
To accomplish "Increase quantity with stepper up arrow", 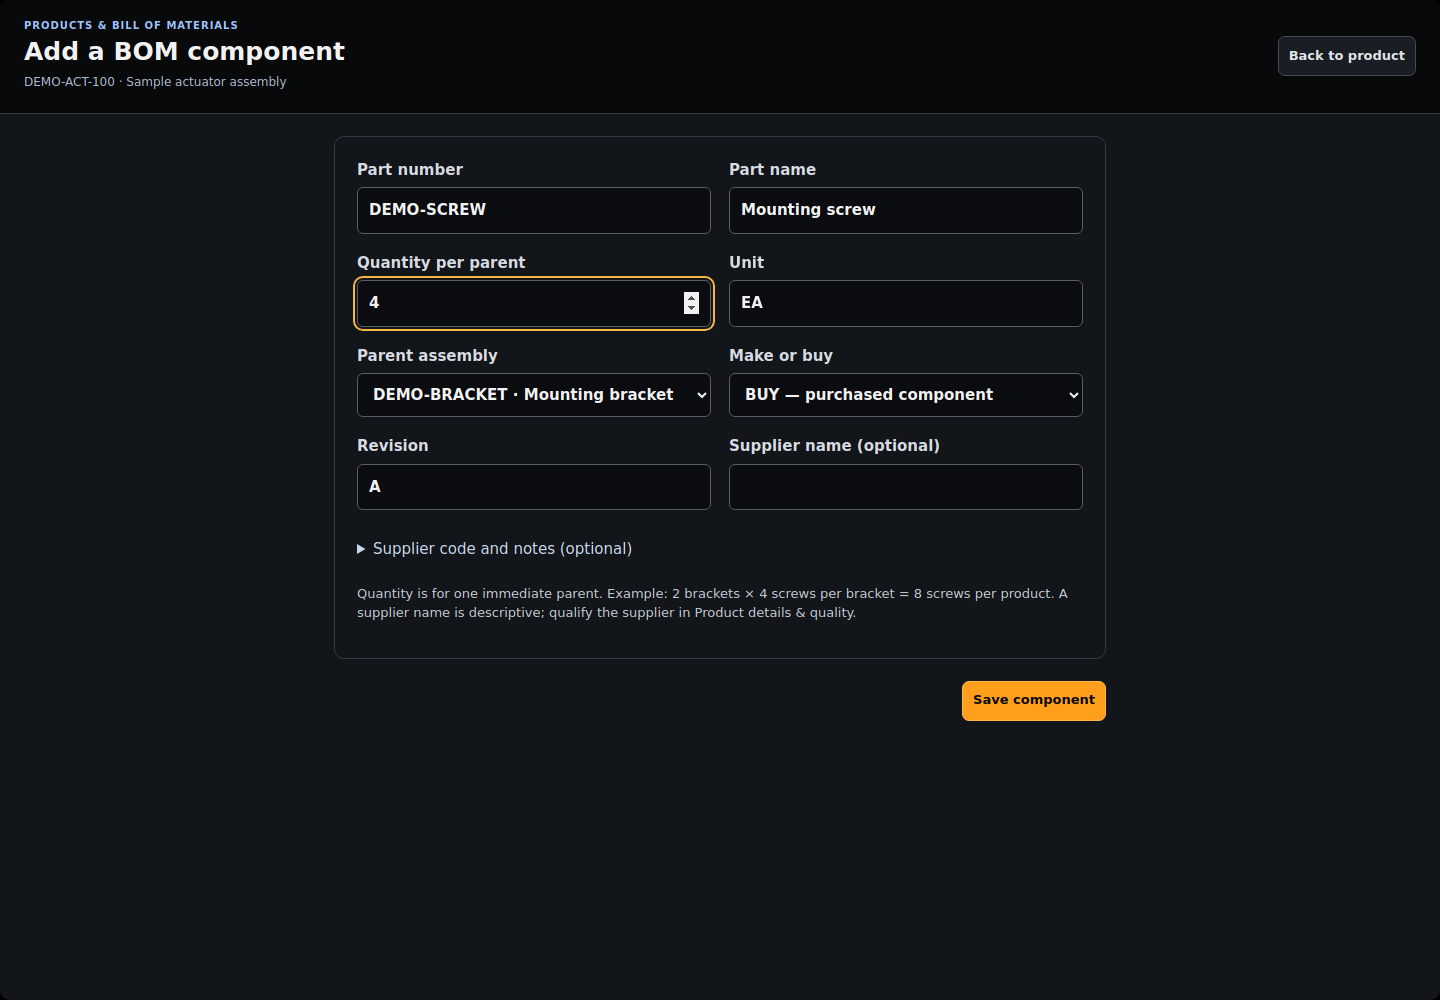I will (x=691, y=297).
